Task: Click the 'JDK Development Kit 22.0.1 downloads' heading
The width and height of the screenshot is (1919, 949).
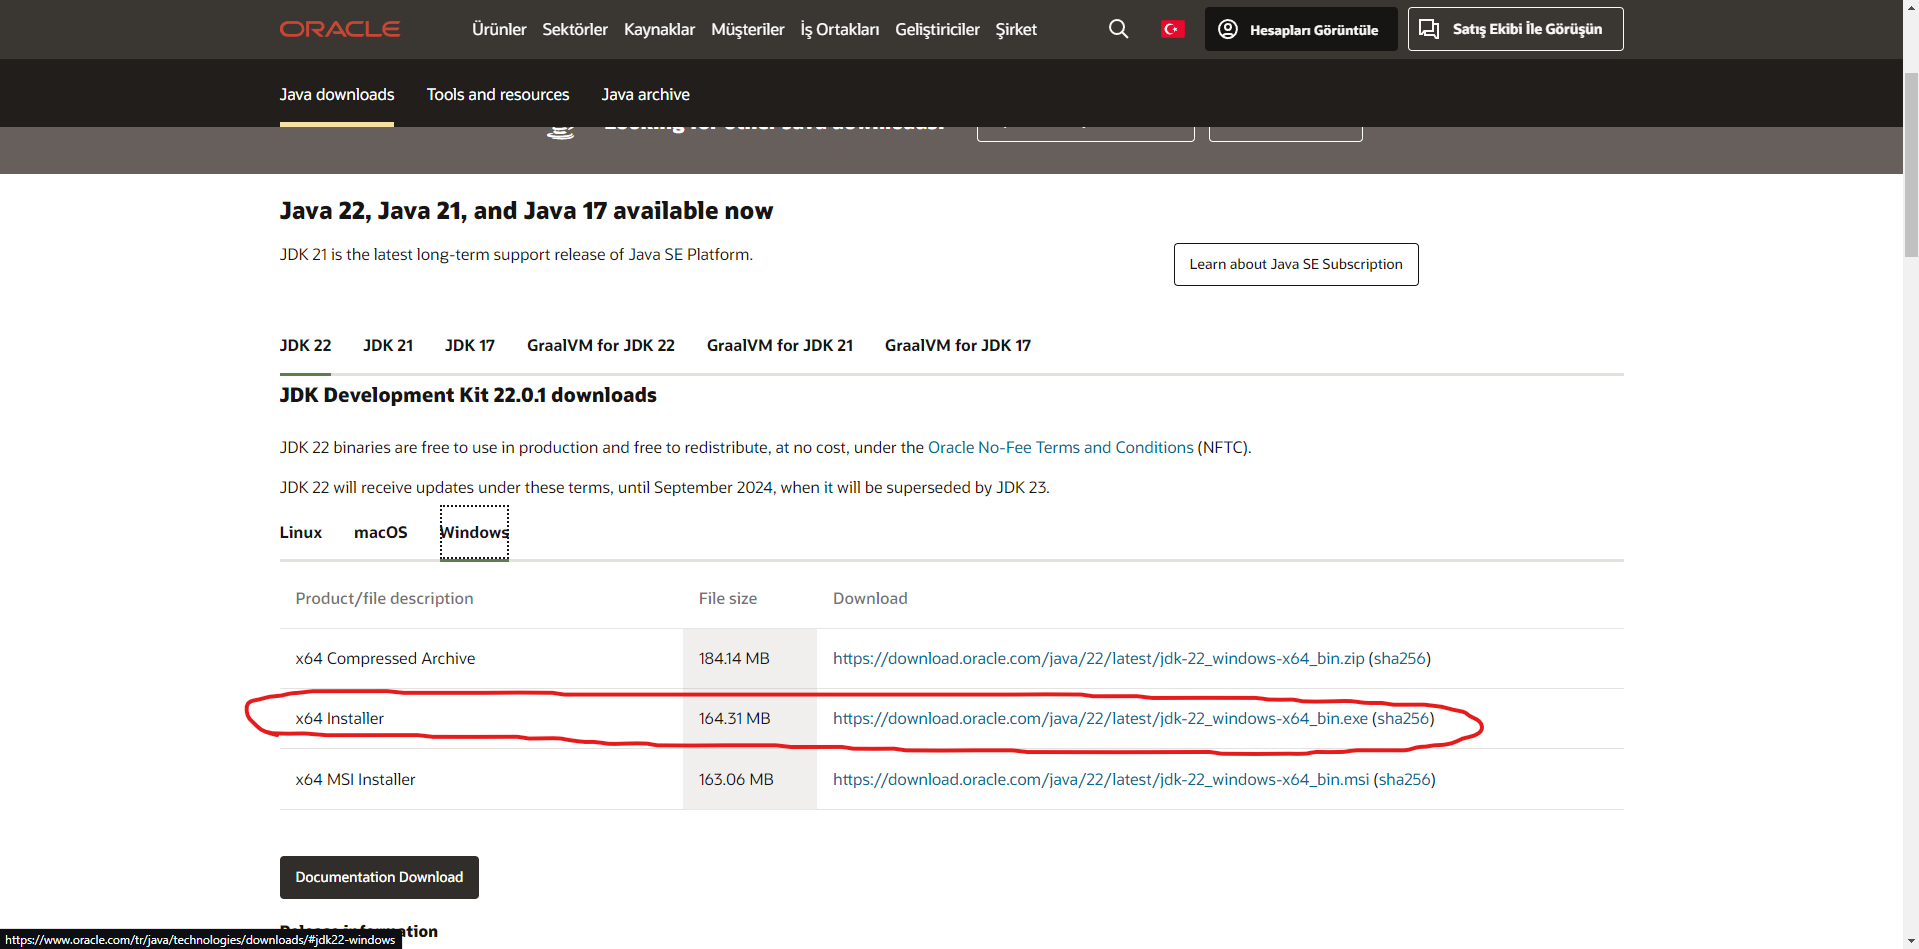Action: click(468, 395)
